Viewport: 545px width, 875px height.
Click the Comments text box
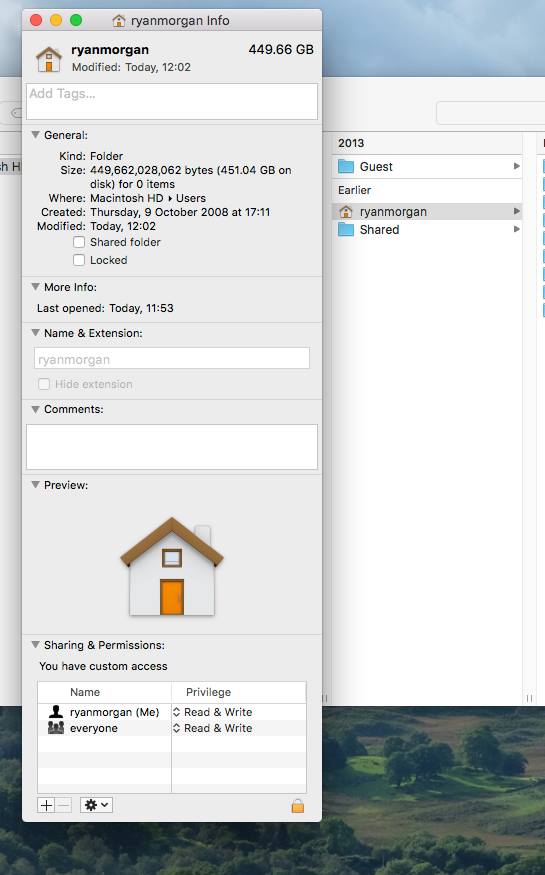pyautogui.click(x=172, y=447)
